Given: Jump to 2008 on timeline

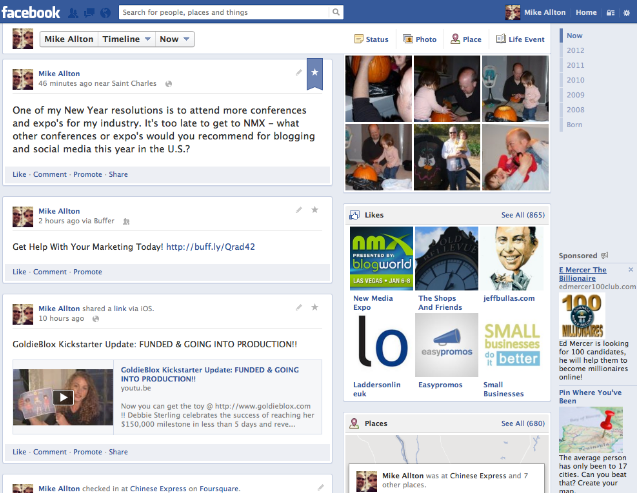Looking at the screenshot, I should point(575,110).
